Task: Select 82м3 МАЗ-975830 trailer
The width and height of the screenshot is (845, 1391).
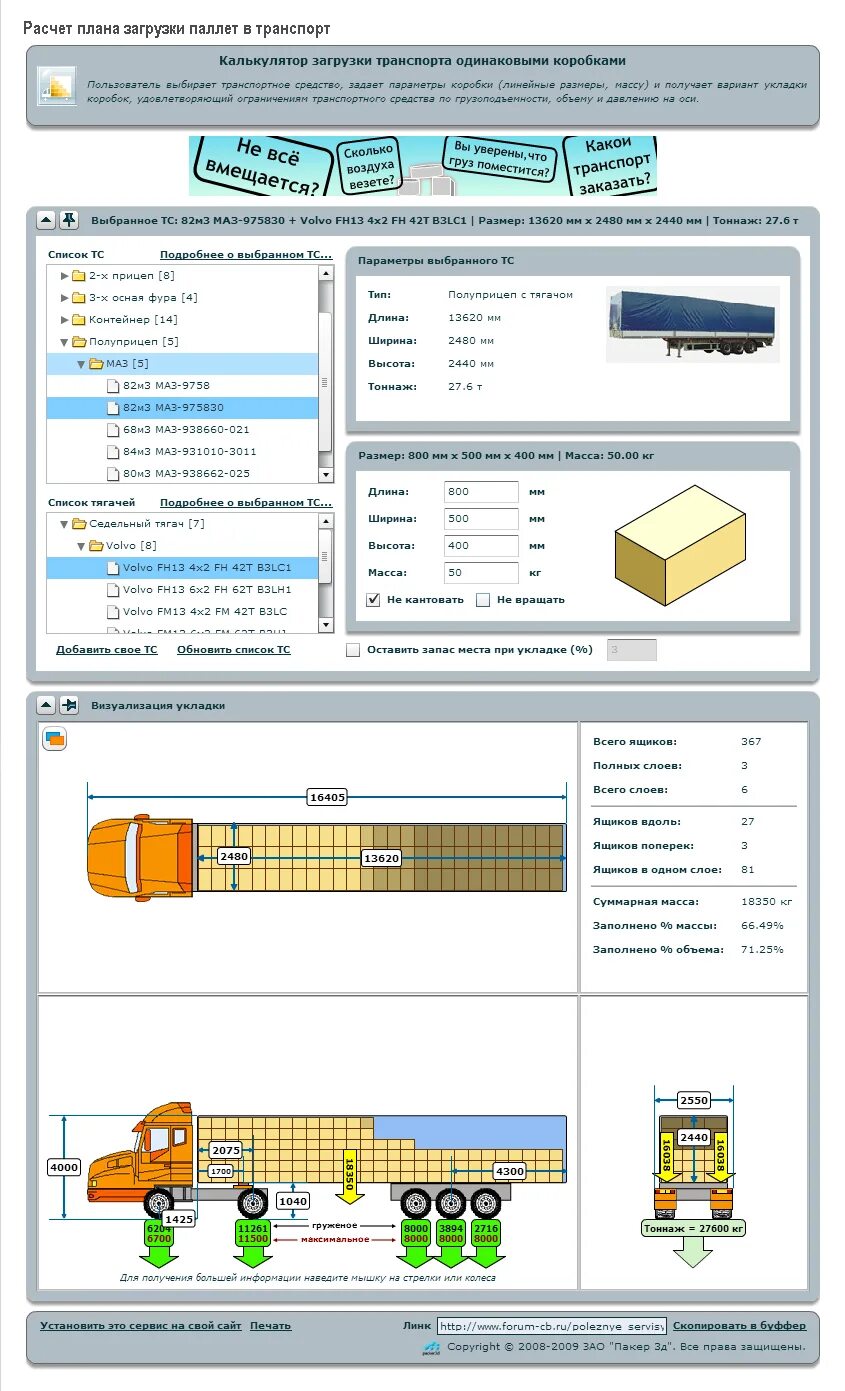Action: [182, 408]
